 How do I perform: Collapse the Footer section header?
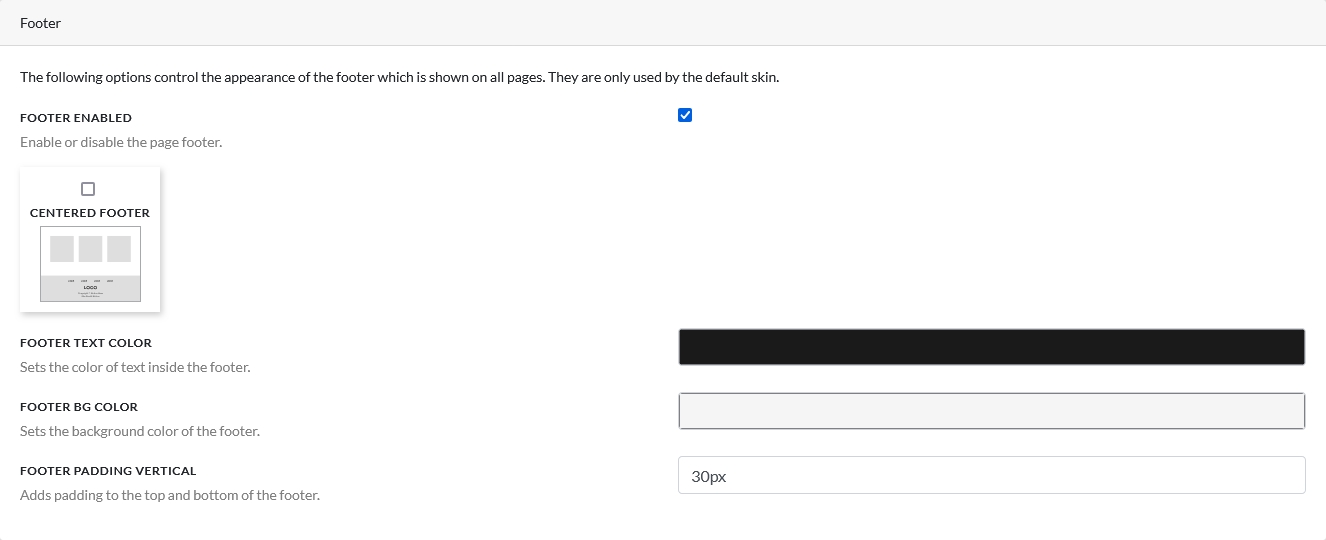[40, 22]
